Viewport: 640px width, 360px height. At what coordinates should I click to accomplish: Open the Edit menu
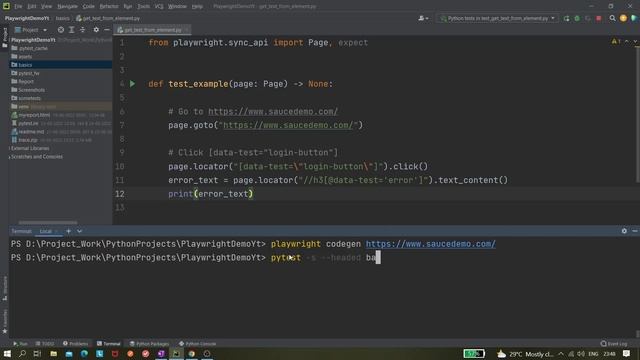click(x=31, y=7)
